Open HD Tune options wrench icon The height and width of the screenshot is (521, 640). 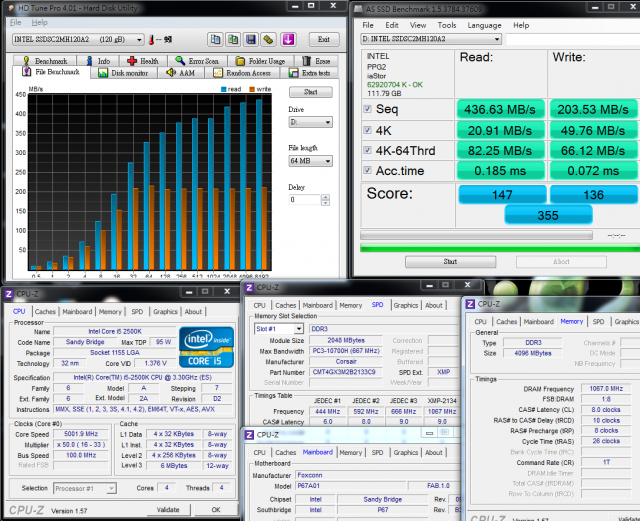[x=269, y=40]
